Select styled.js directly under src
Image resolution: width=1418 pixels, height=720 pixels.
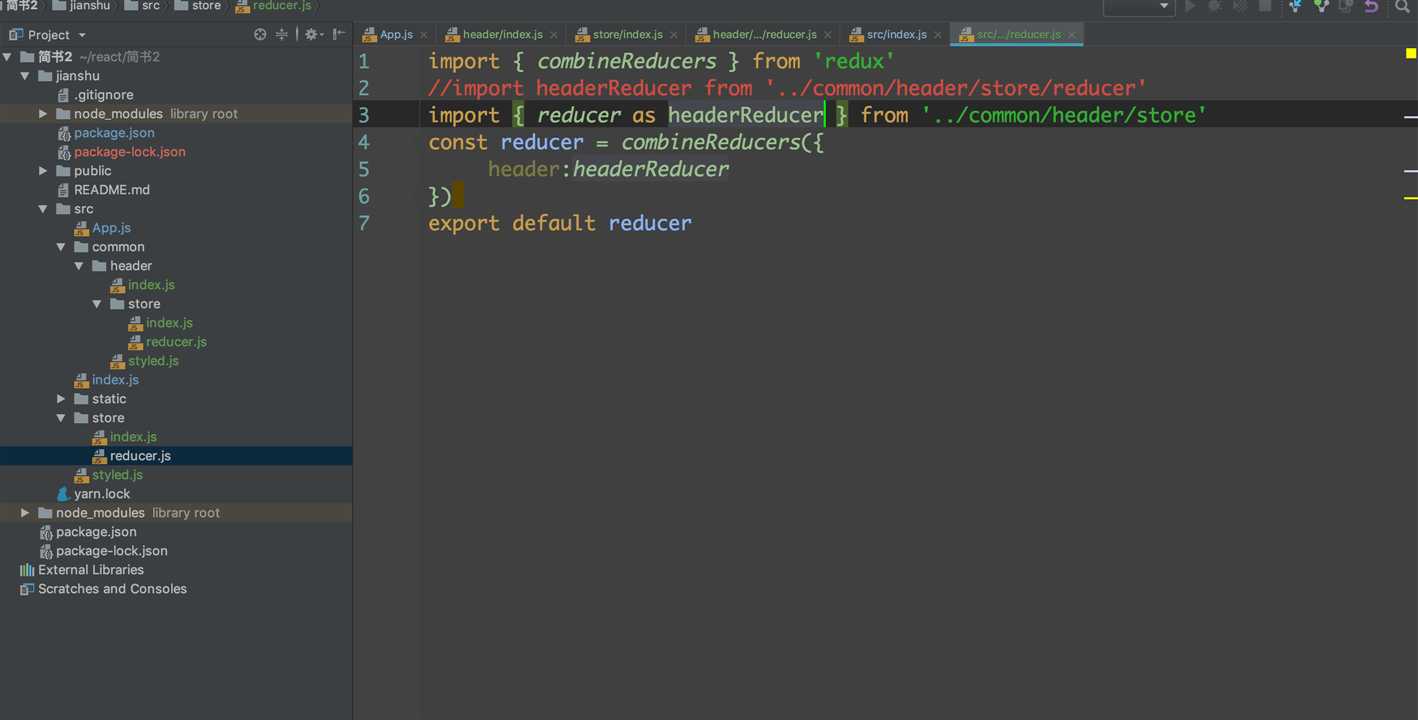[117, 475]
